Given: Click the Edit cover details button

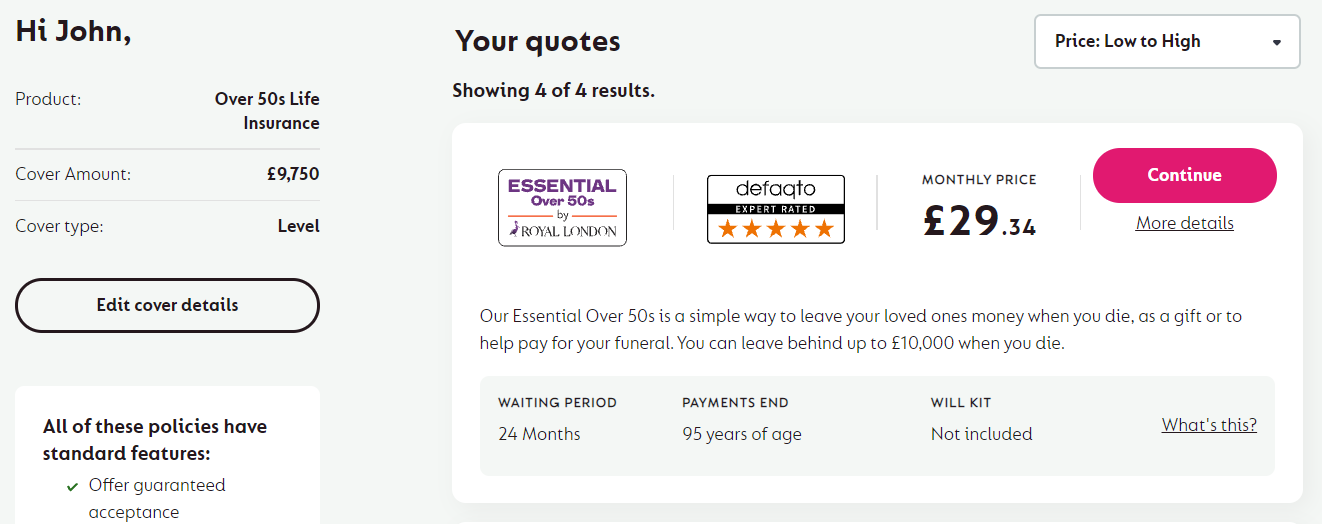Looking at the screenshot, I should coord(167,305).
